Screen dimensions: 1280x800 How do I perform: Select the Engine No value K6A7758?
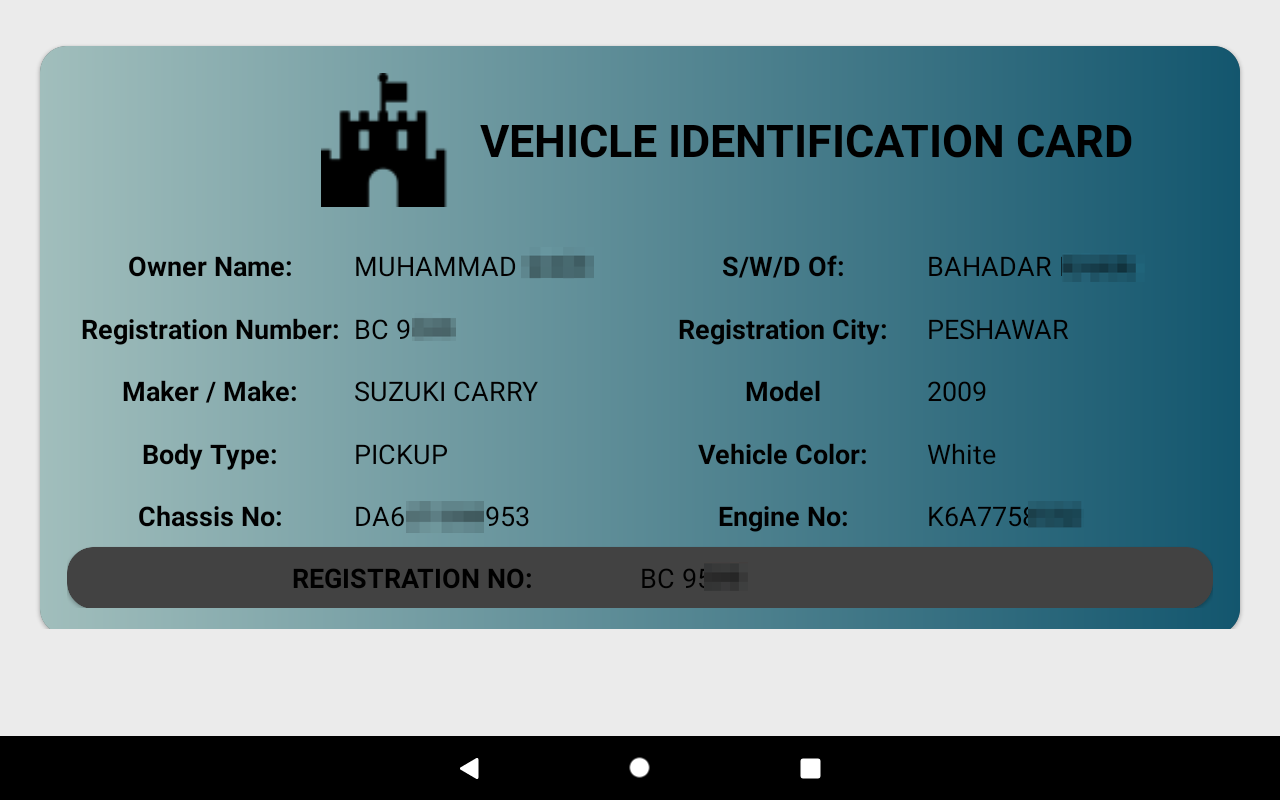pos(1003,517)
